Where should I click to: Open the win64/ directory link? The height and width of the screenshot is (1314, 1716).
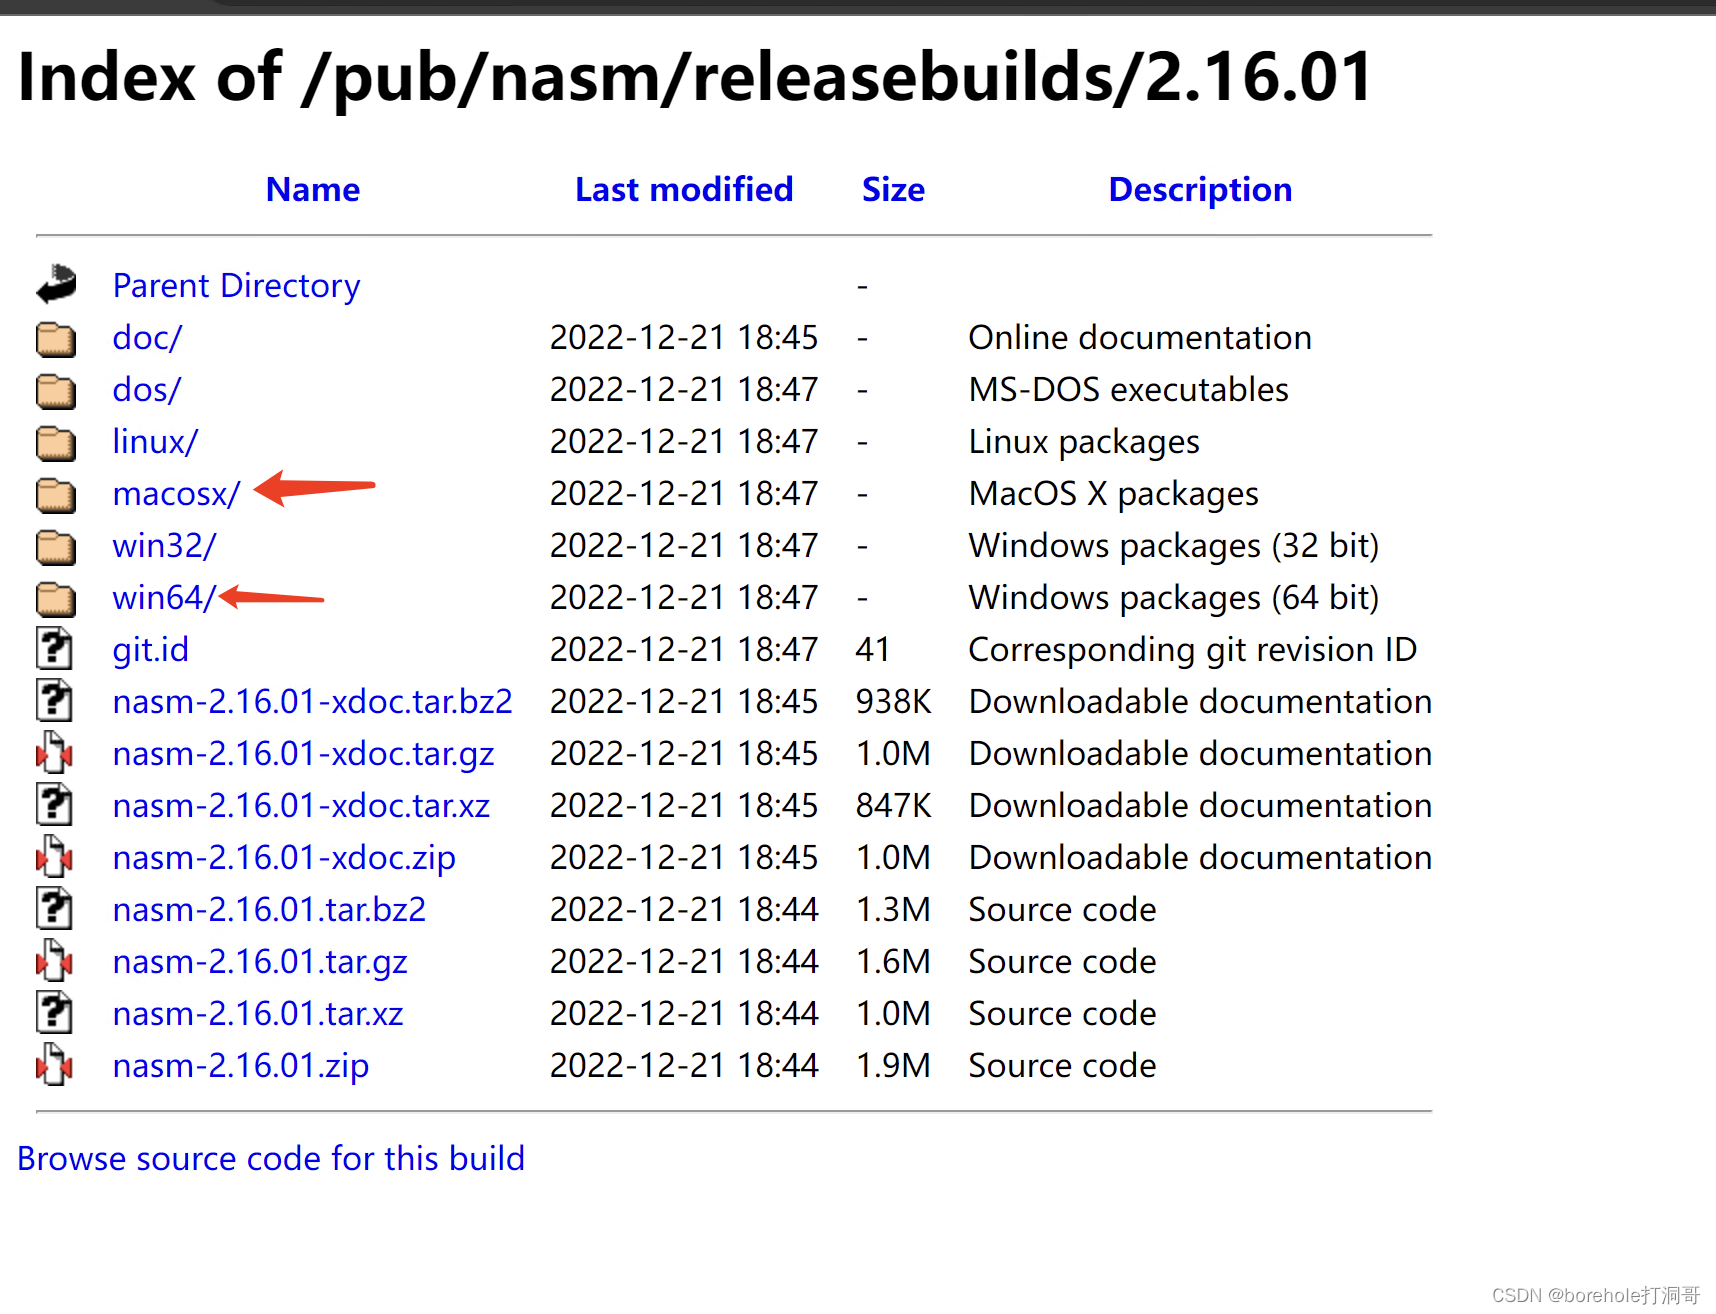[164, 598]
